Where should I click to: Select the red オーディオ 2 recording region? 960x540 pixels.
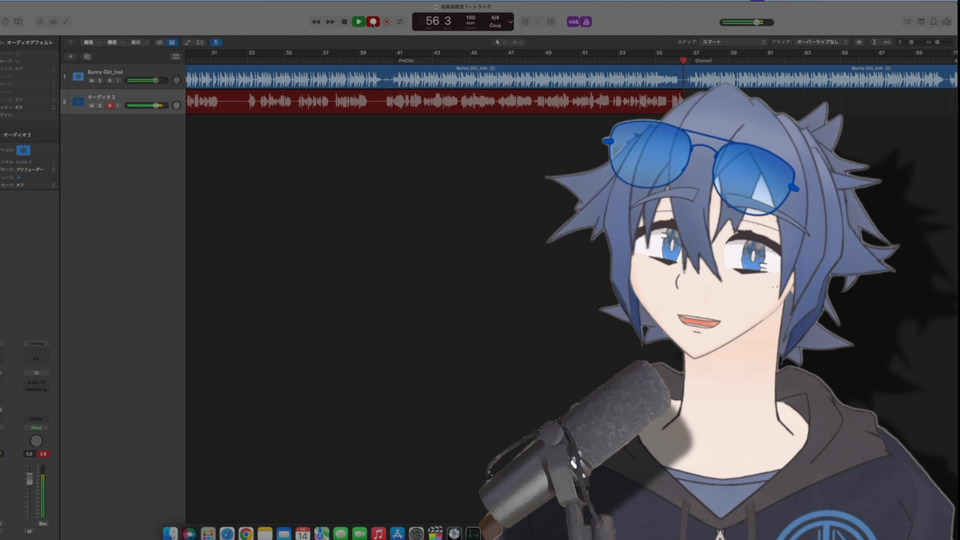tap(434, 102)
